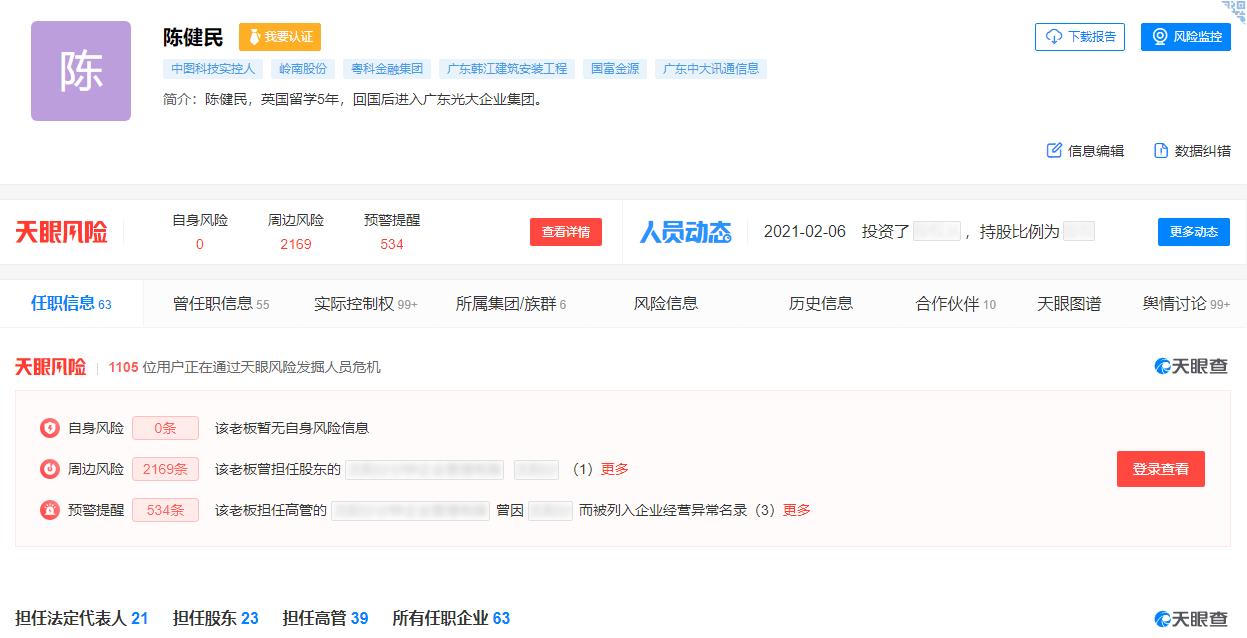The image size is (1247, 638).
Task: Click the 更多动态 button
Action: (1193, 231)
